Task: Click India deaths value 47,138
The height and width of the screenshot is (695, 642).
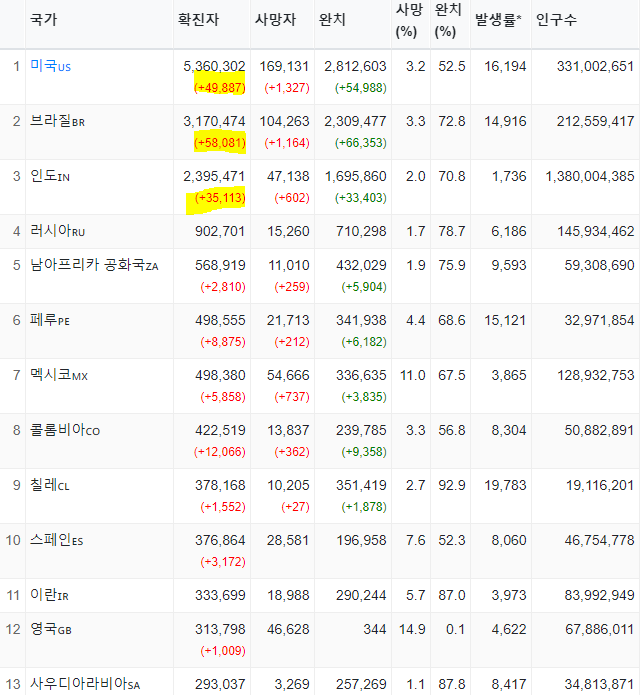Action: coord(288,176)
